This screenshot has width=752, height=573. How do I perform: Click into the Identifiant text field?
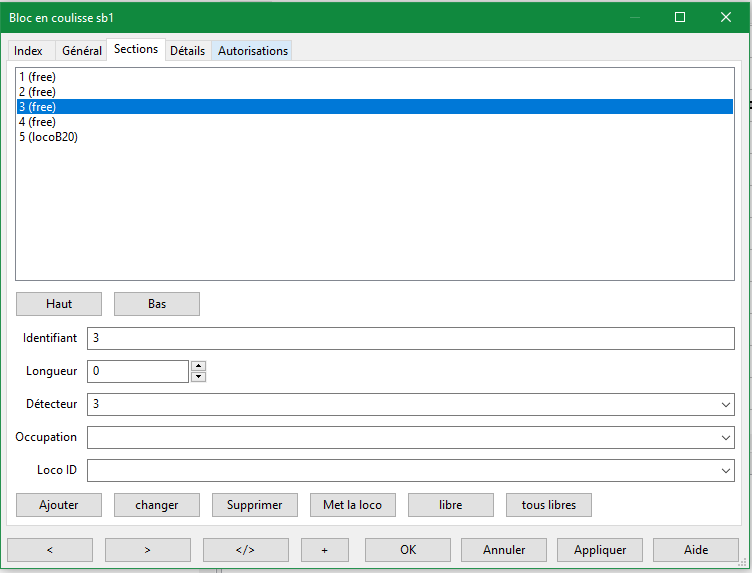[x=410, y=338]
